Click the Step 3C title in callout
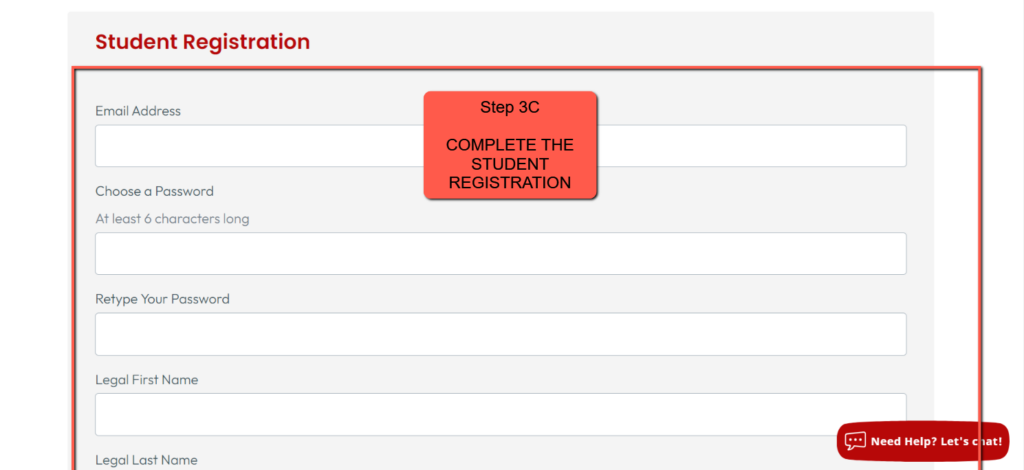Image resolution: width=1024 pixels, height=470 pixels. (510, 107)
